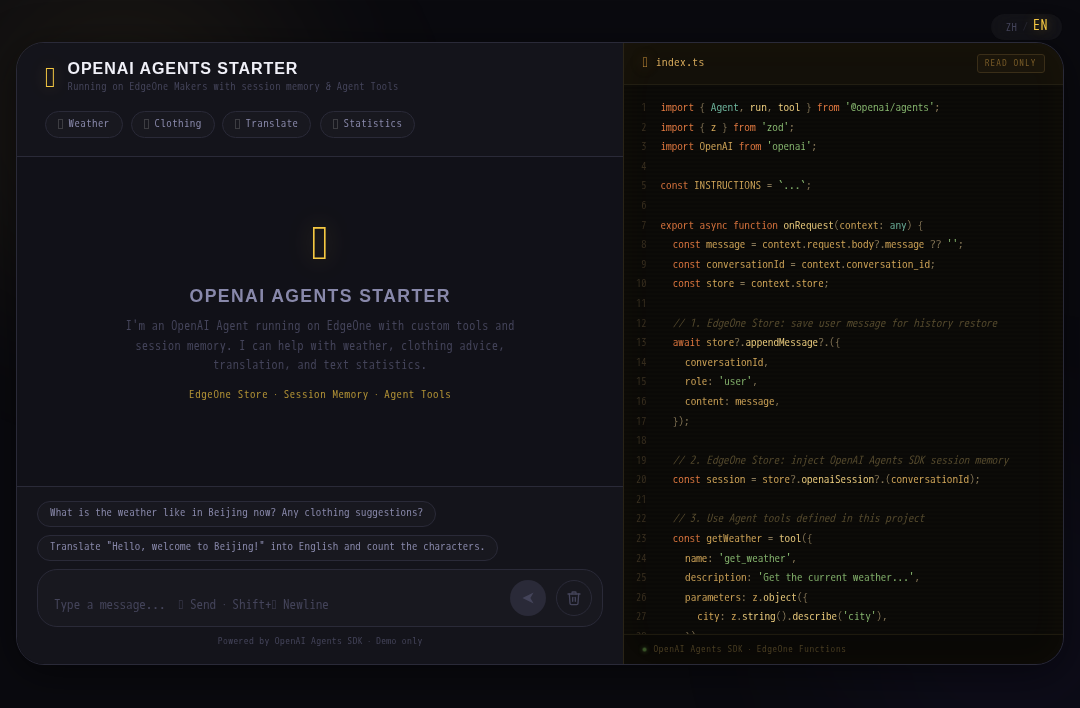The width and height of the screenshot is (1080, 708).
Task: Click 'Powered by OpenAI Agents SDK' footer text
Action: [320, 641]
